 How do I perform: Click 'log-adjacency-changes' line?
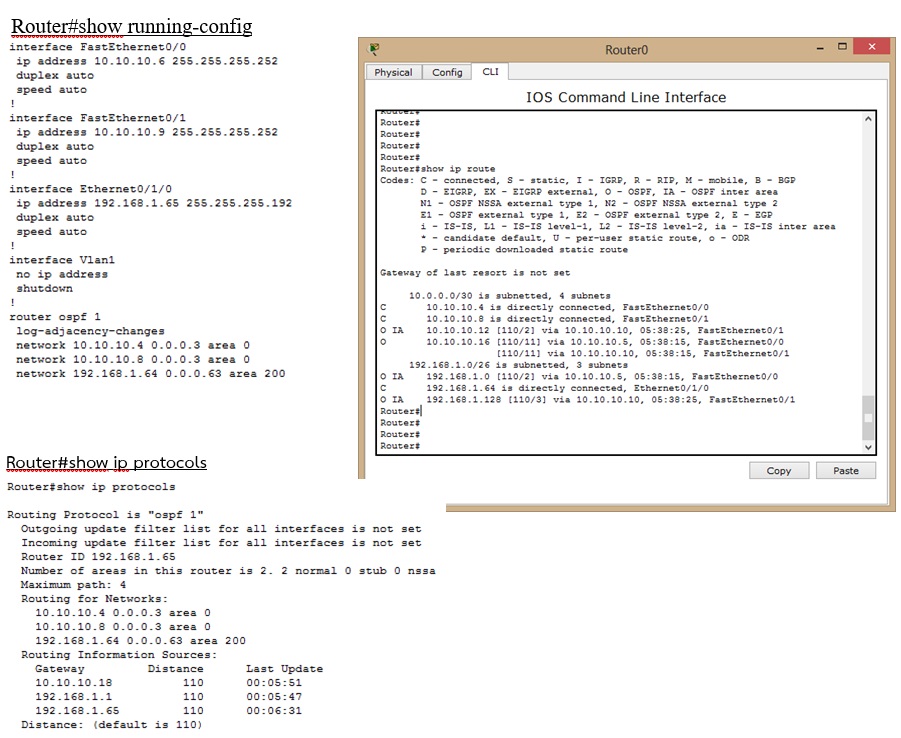coord(90,331)
